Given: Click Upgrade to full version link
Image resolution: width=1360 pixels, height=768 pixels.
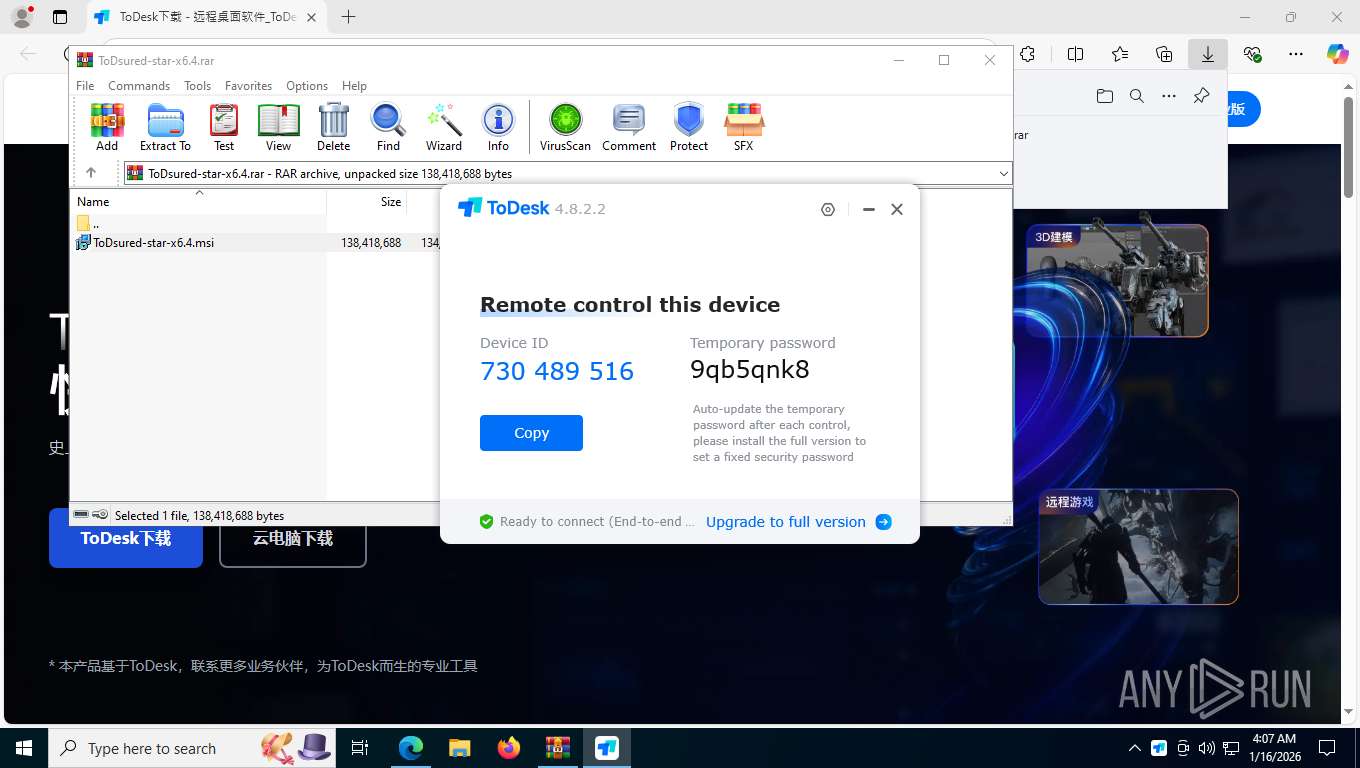Looking at the screenshot, I should 798,522.
